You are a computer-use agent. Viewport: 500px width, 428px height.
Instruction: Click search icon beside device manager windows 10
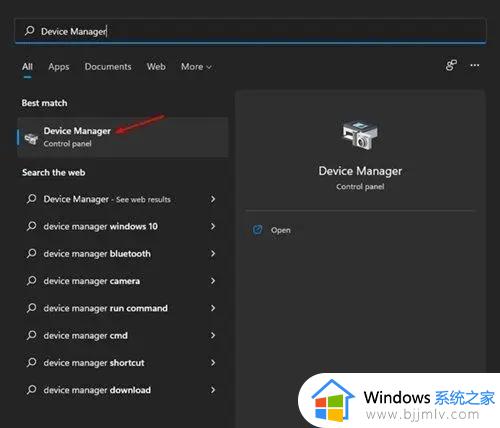[31, 226]
